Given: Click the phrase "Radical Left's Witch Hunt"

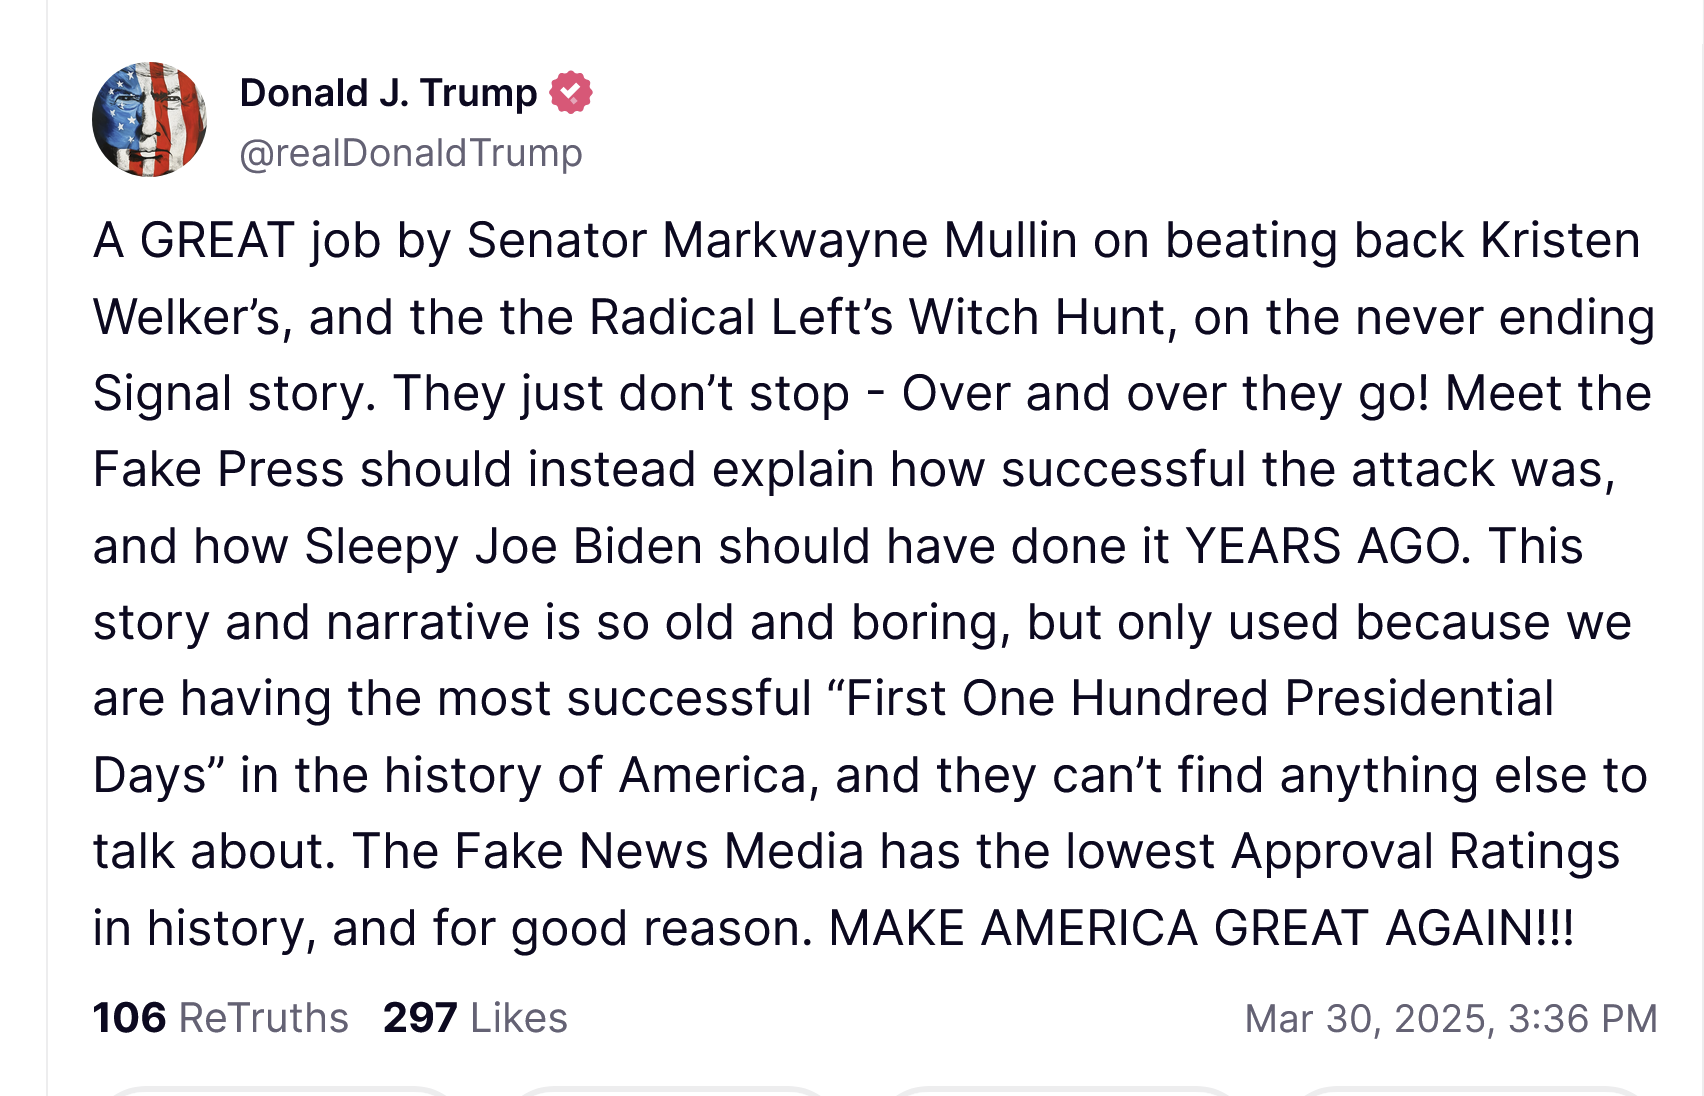Looking at the screenshot, I should (877, 318).
